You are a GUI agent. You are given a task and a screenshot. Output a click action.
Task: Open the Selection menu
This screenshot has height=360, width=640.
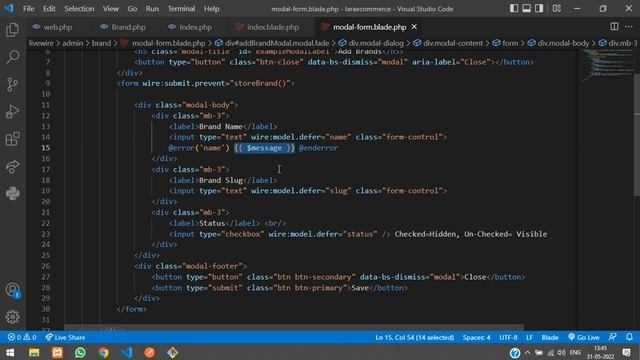[79, 9]
